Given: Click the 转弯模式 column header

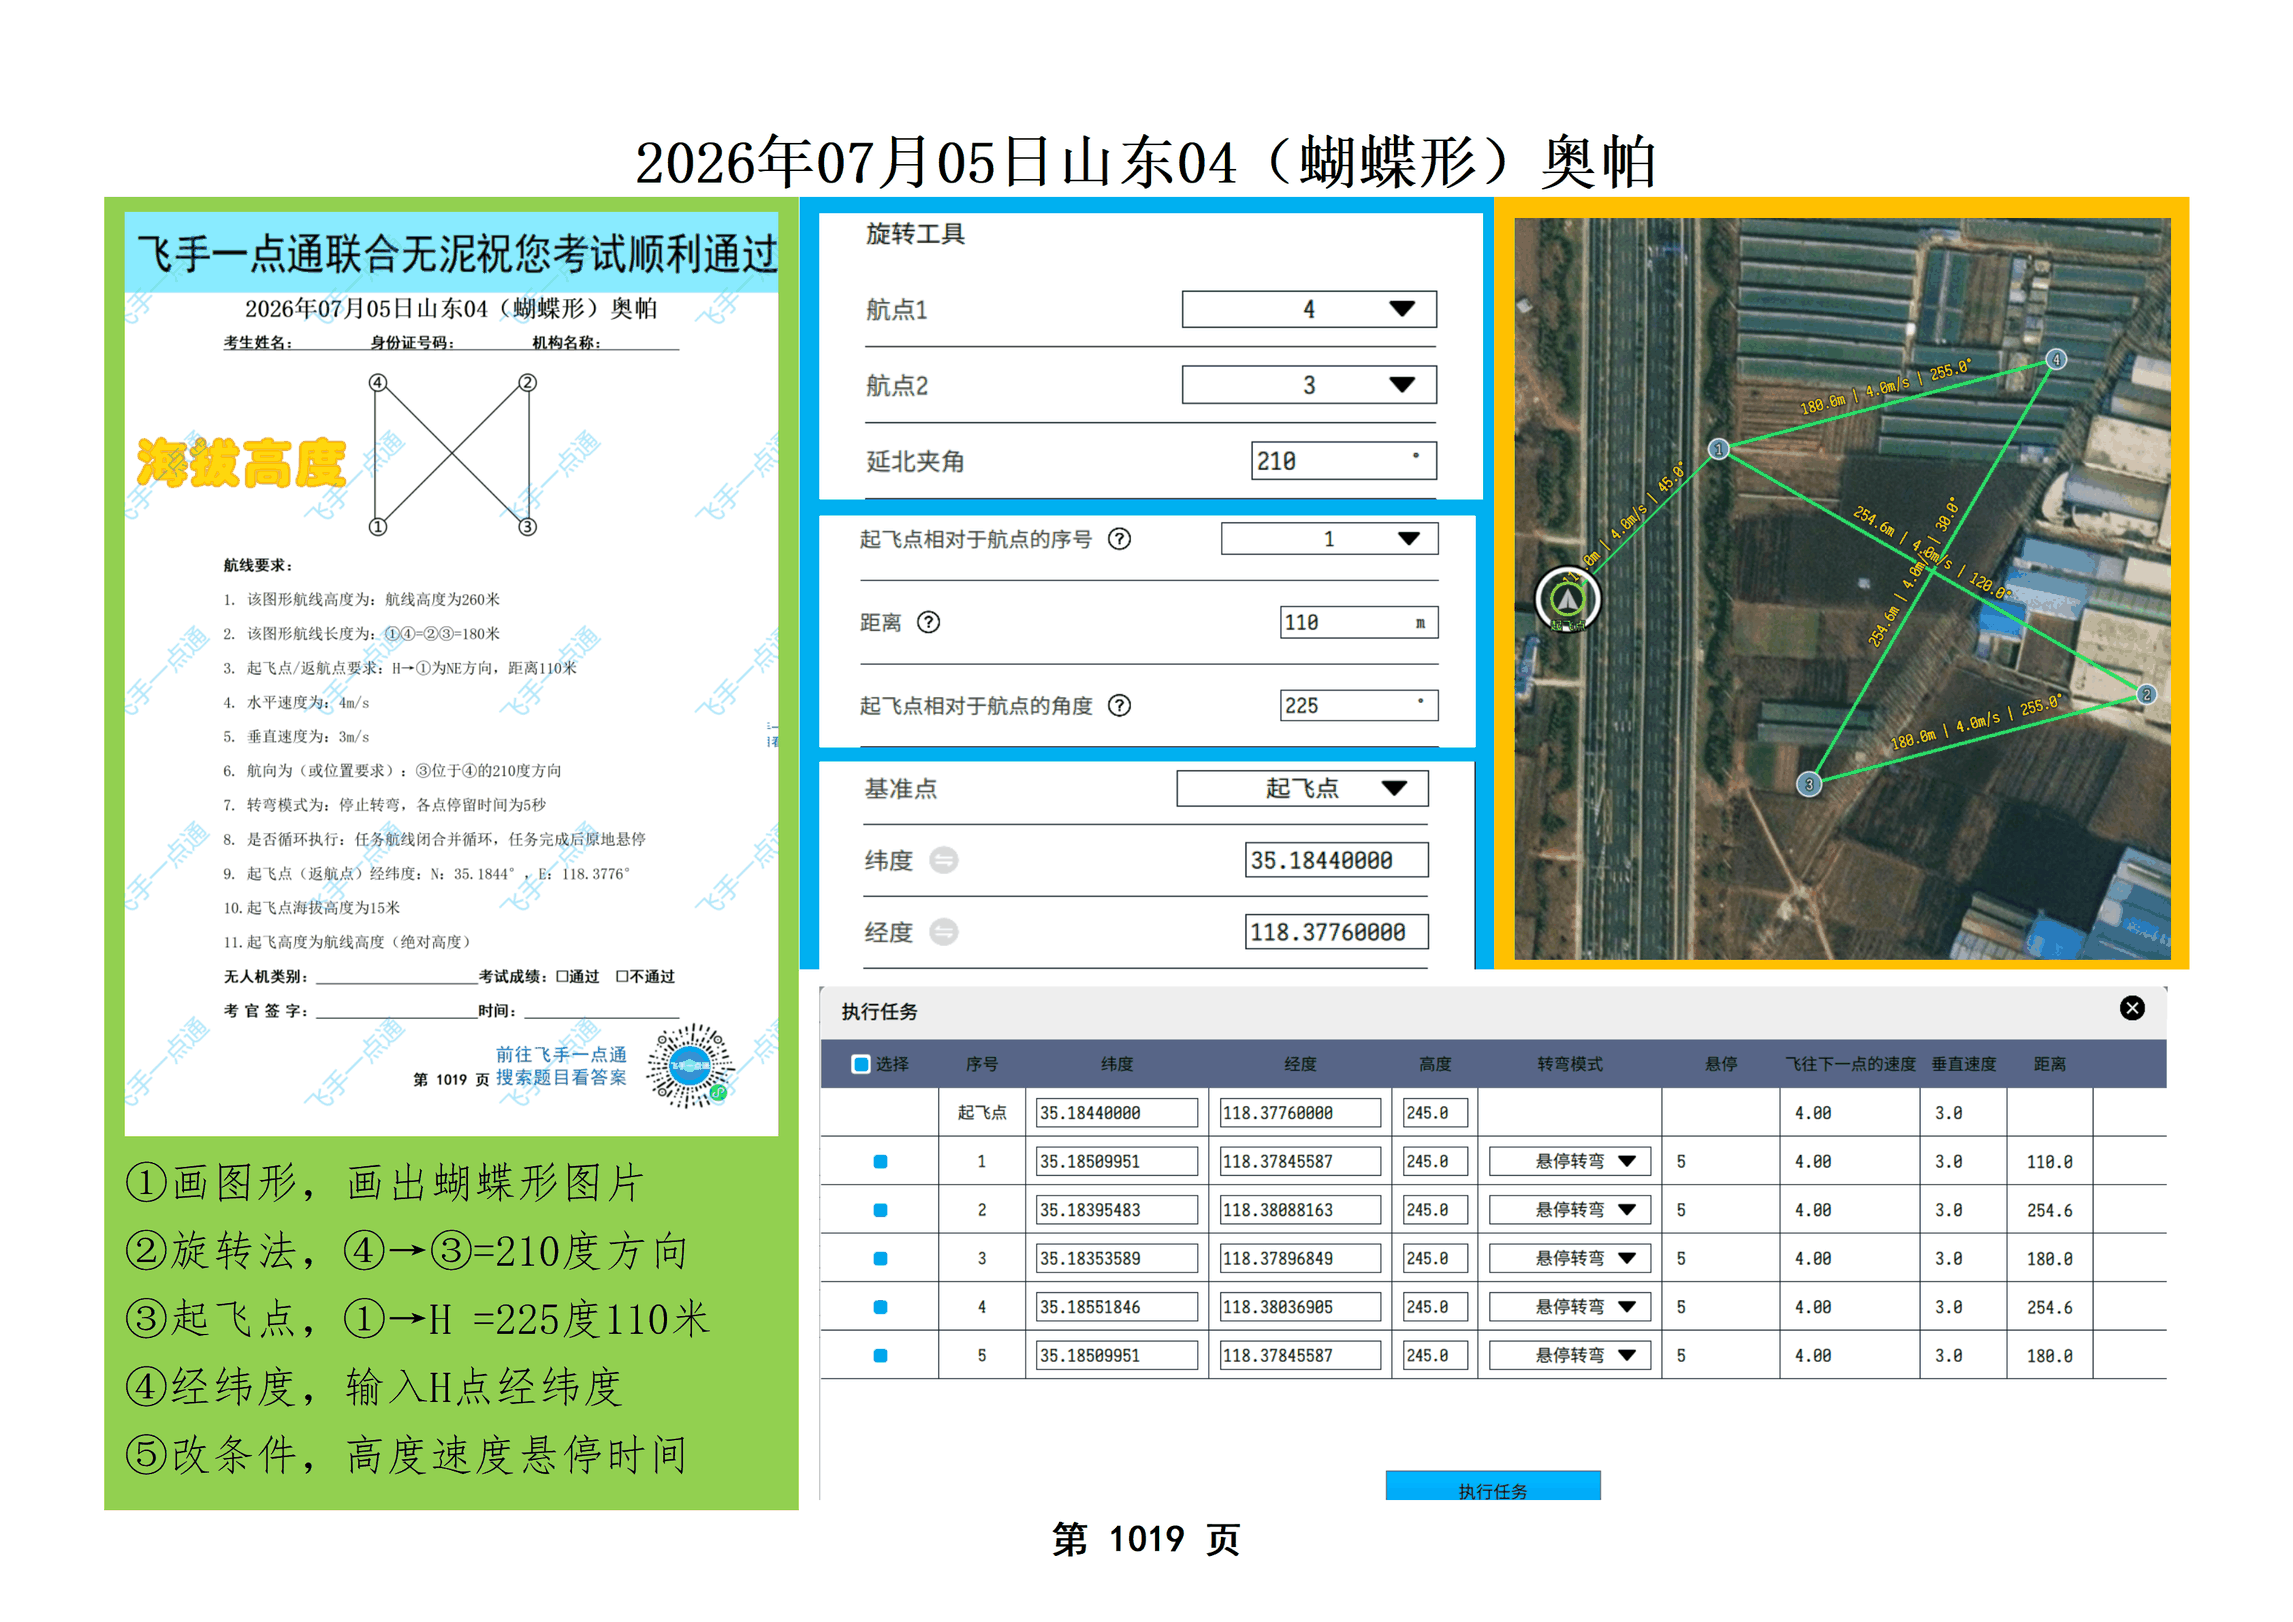Looking at the screenshot, I should [1569, 1064].
